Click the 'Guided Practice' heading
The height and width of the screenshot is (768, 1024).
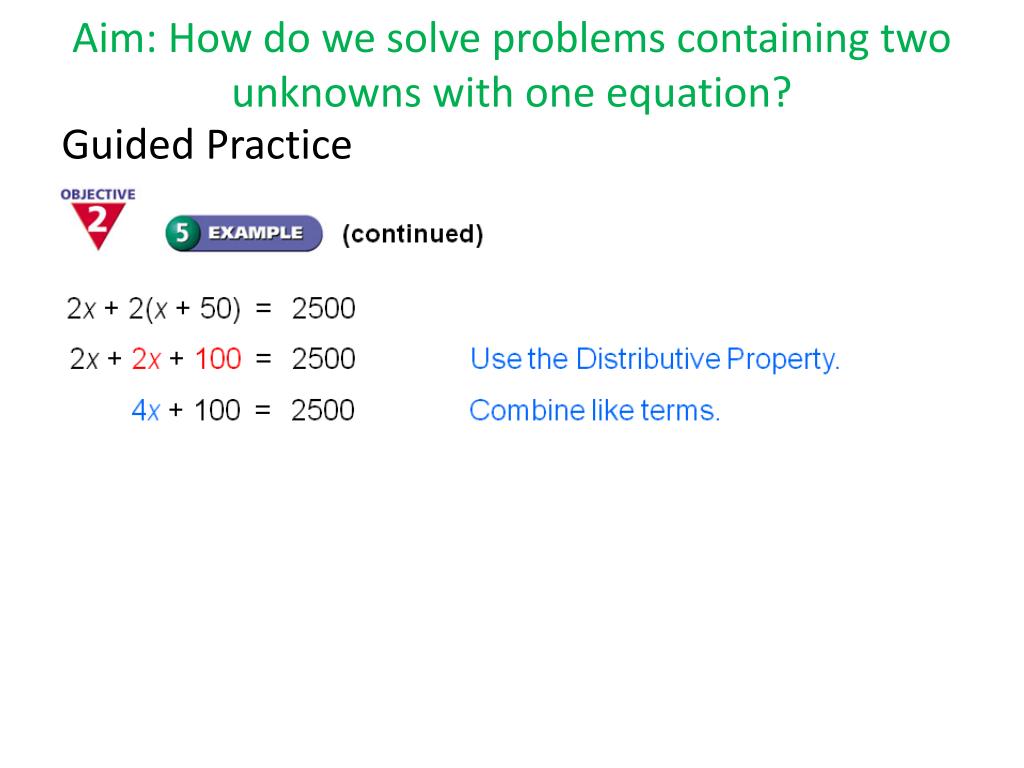[x=207, y=144]
